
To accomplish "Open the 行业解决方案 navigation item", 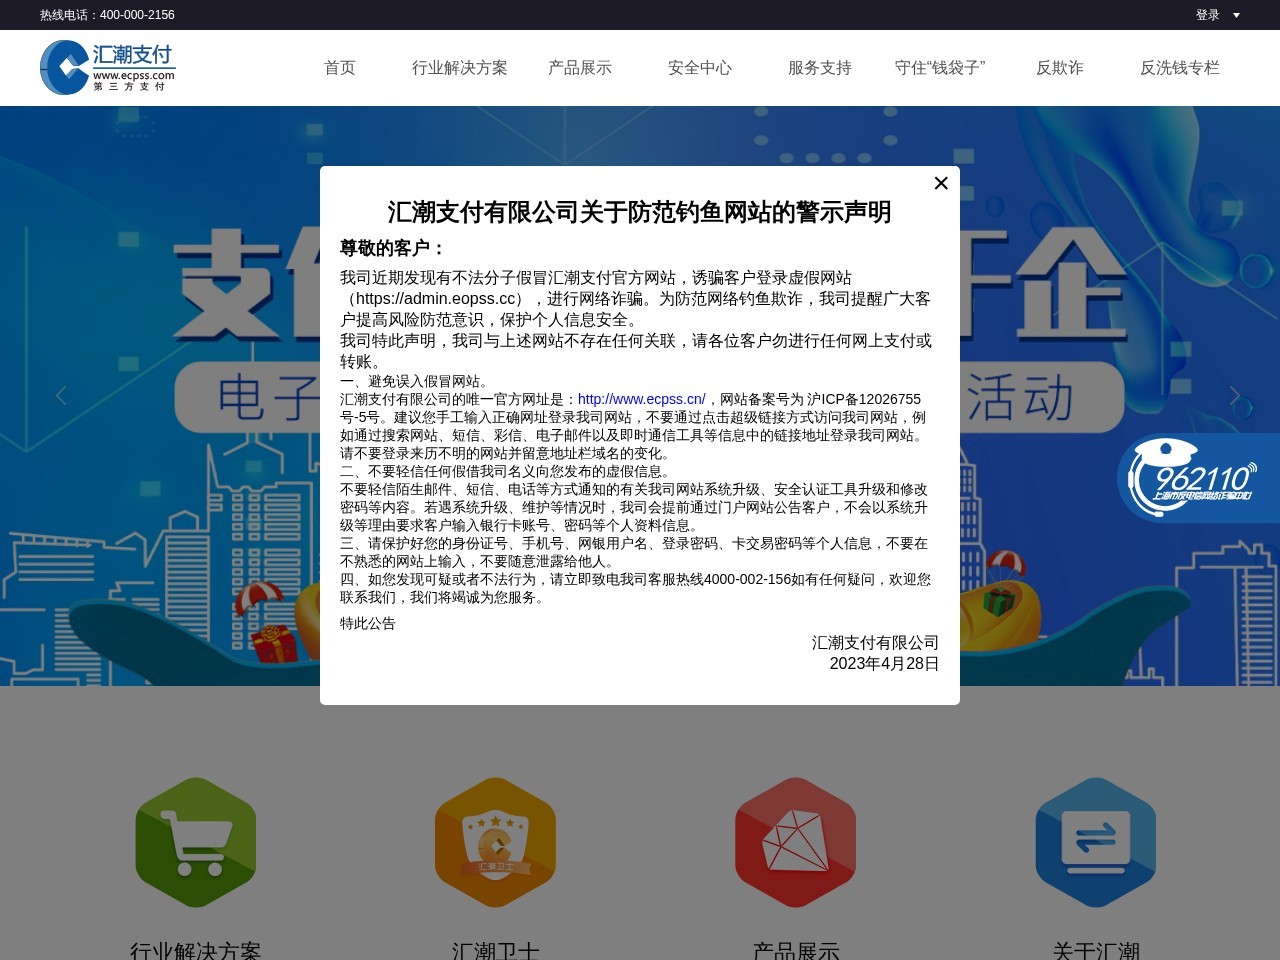I will click(x=460, y=68).
